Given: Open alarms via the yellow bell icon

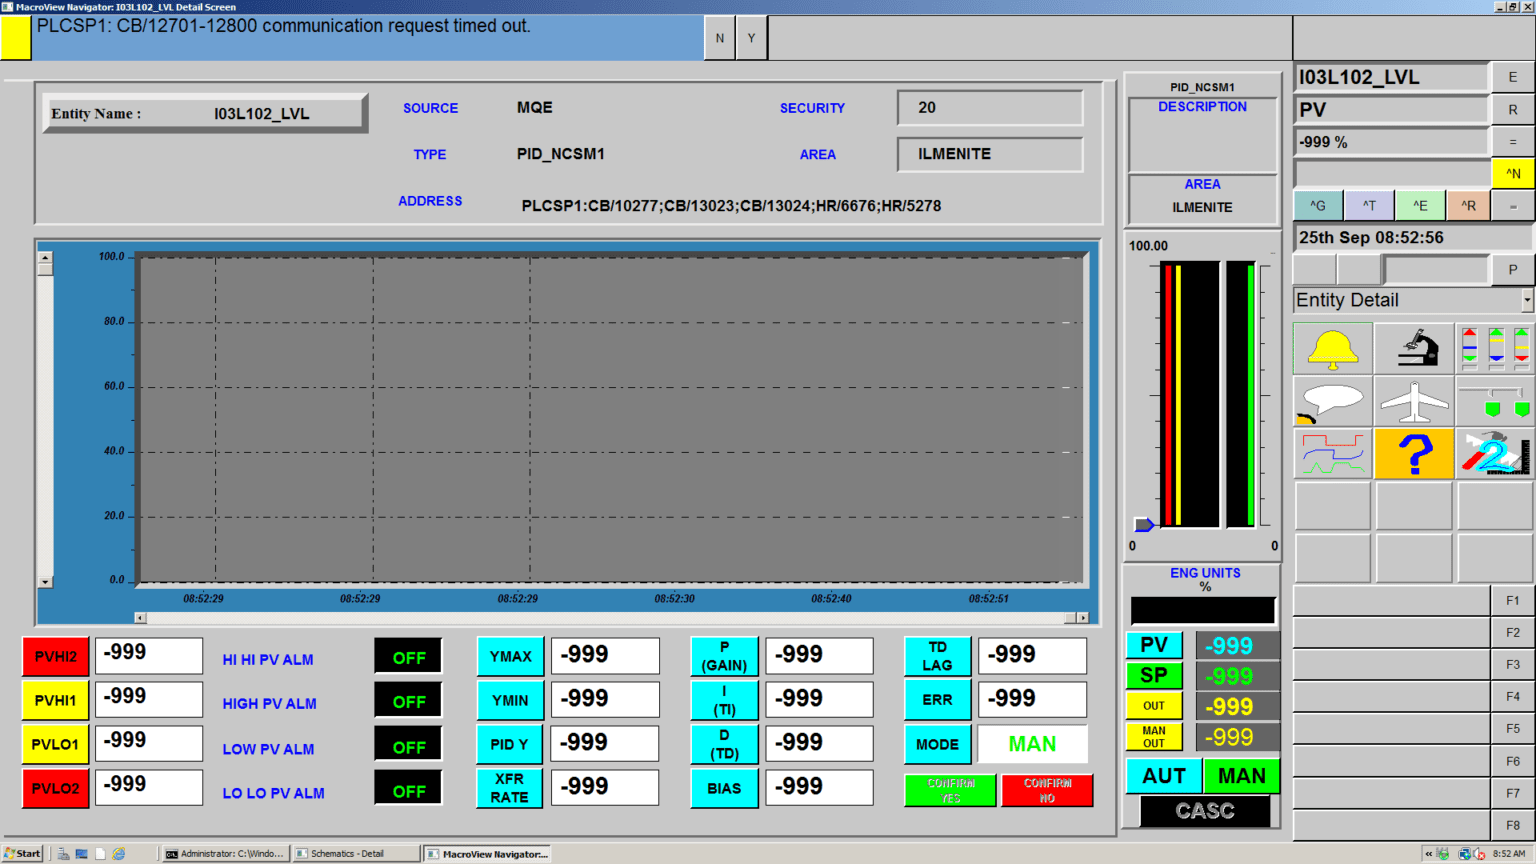Looking at the screenshot, I should 1331,348.
